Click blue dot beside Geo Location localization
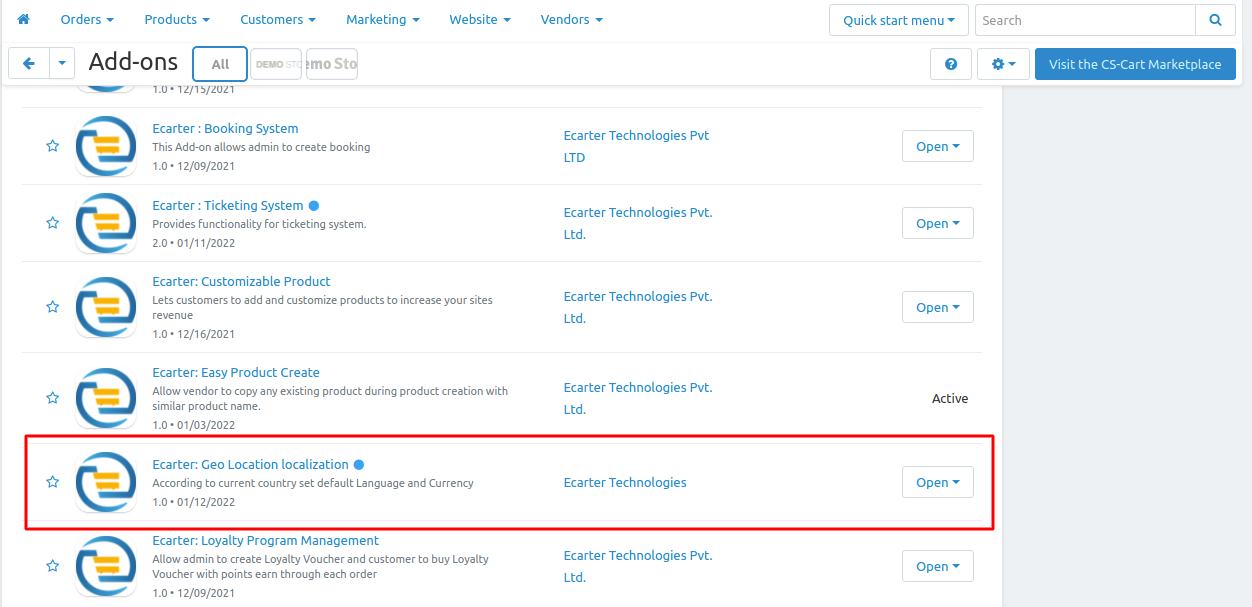Viewport: 1252px width, 607px height. click(x=359, y=465)
